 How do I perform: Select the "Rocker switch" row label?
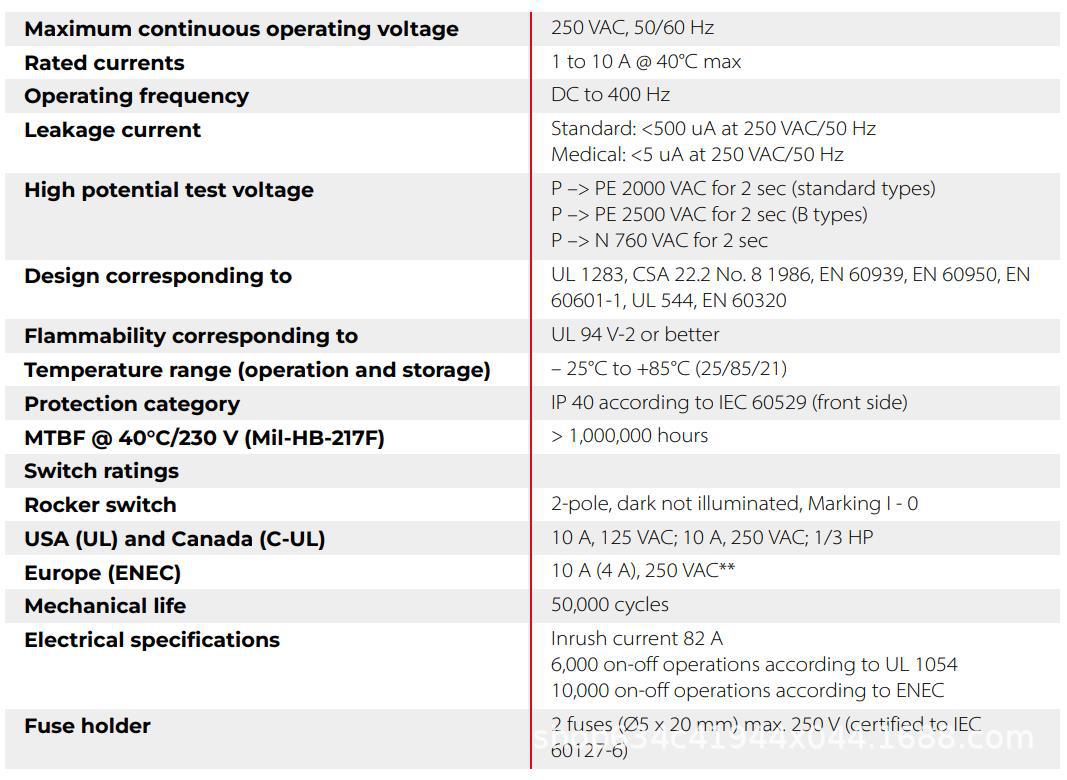(100, 505)
